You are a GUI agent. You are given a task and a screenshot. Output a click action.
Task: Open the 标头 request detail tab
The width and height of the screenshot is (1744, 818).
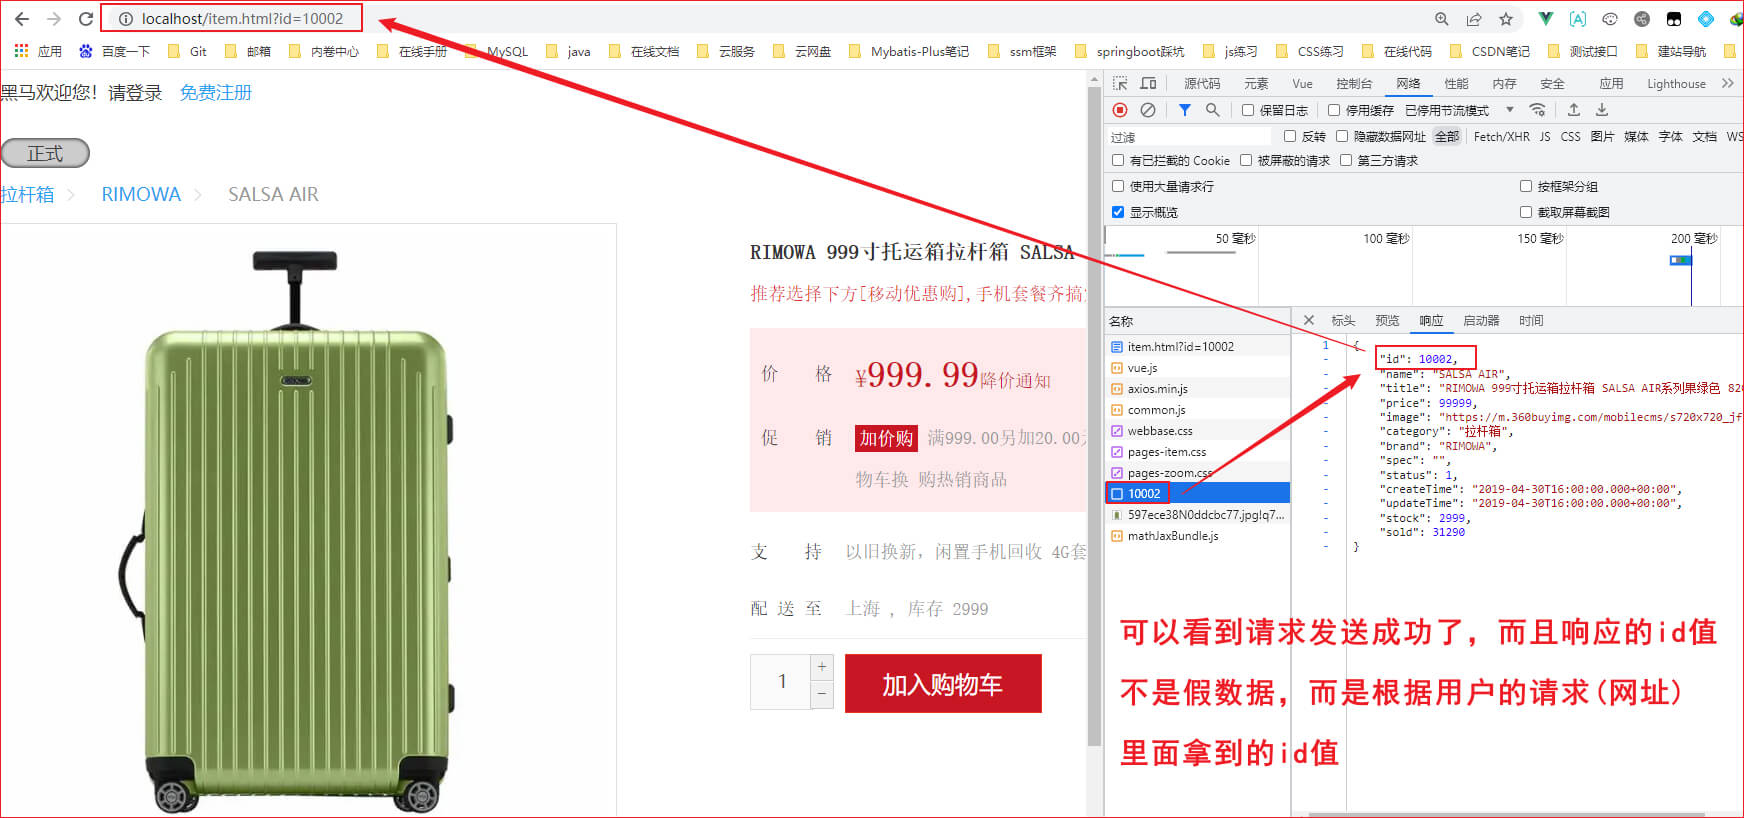[x=1343, y=321]
